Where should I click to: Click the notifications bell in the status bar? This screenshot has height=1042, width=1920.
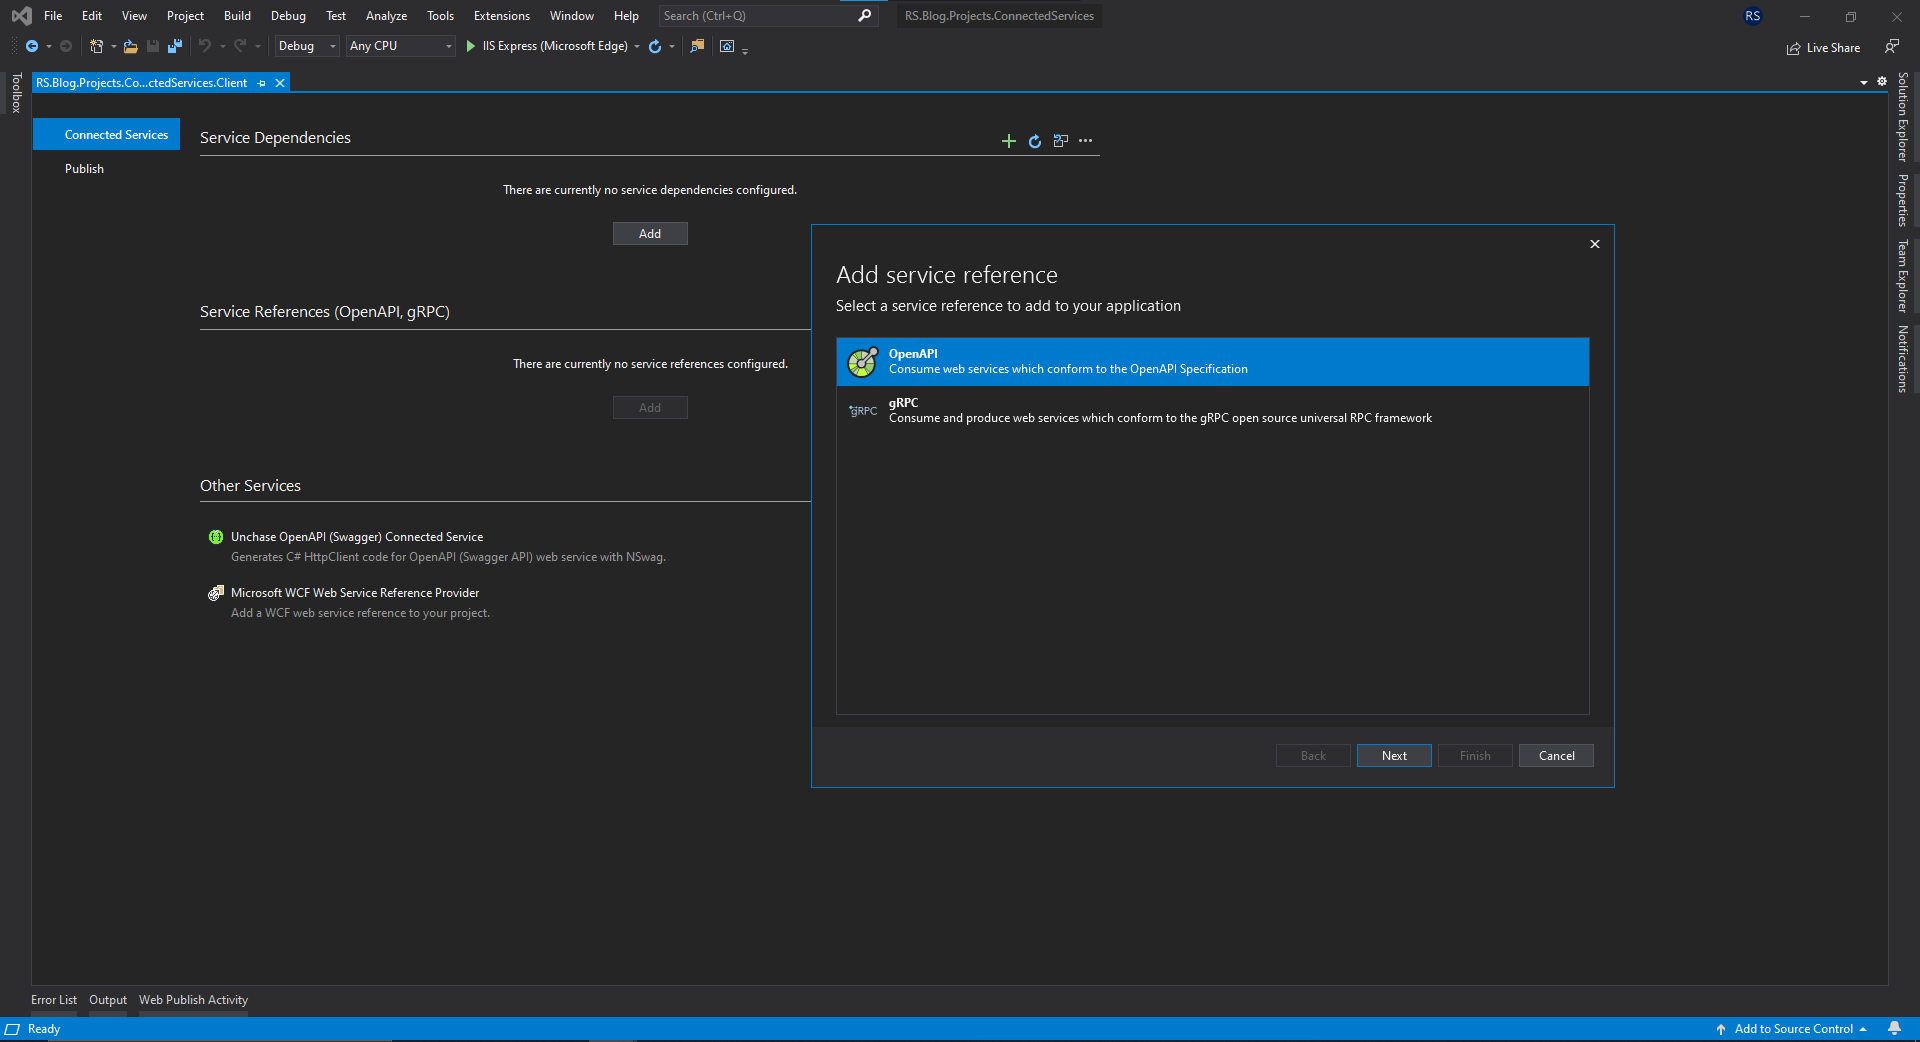[x=1894, y=1029]
